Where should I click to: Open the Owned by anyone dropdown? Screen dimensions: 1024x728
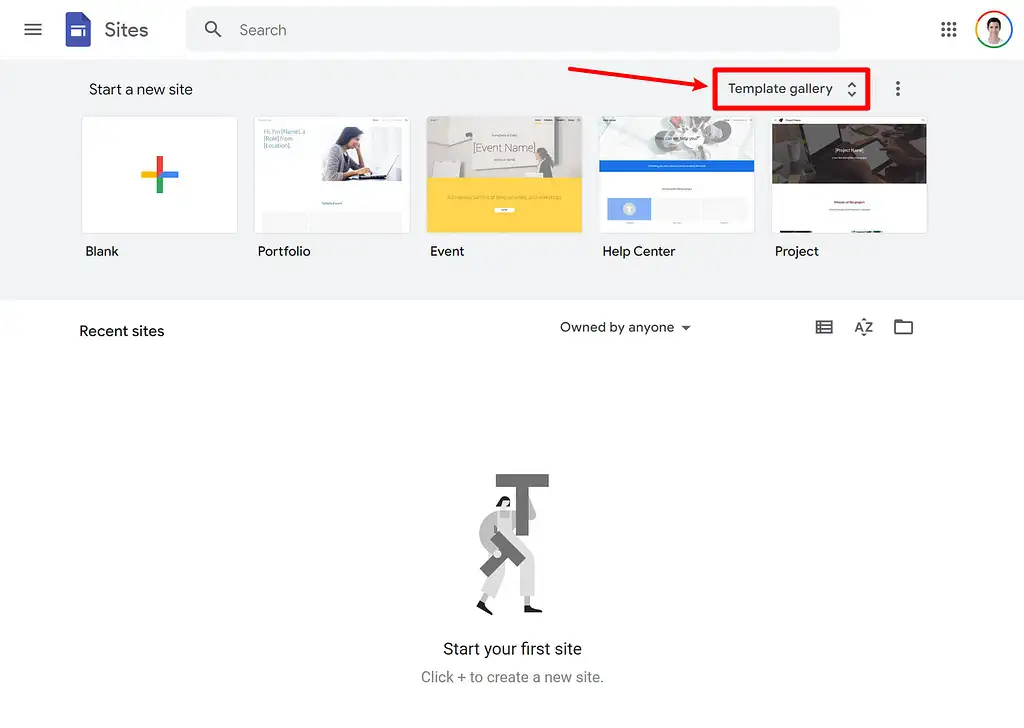(625, 327)
